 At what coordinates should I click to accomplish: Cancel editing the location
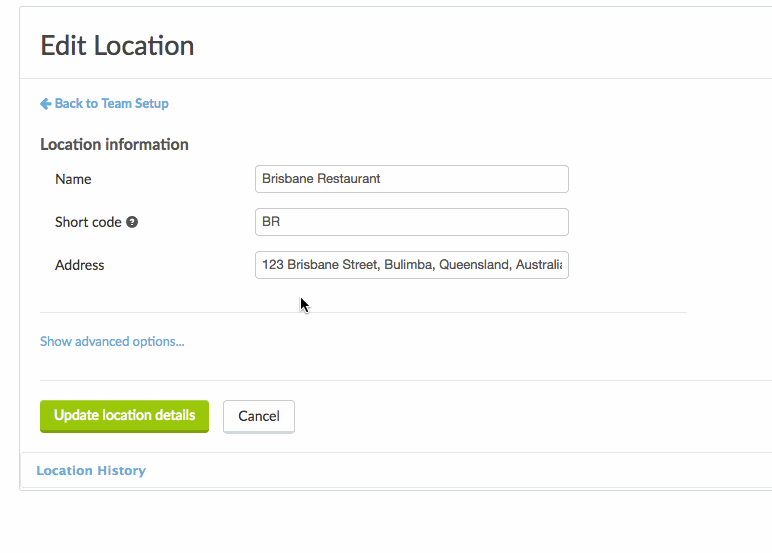tap(259, 417)
